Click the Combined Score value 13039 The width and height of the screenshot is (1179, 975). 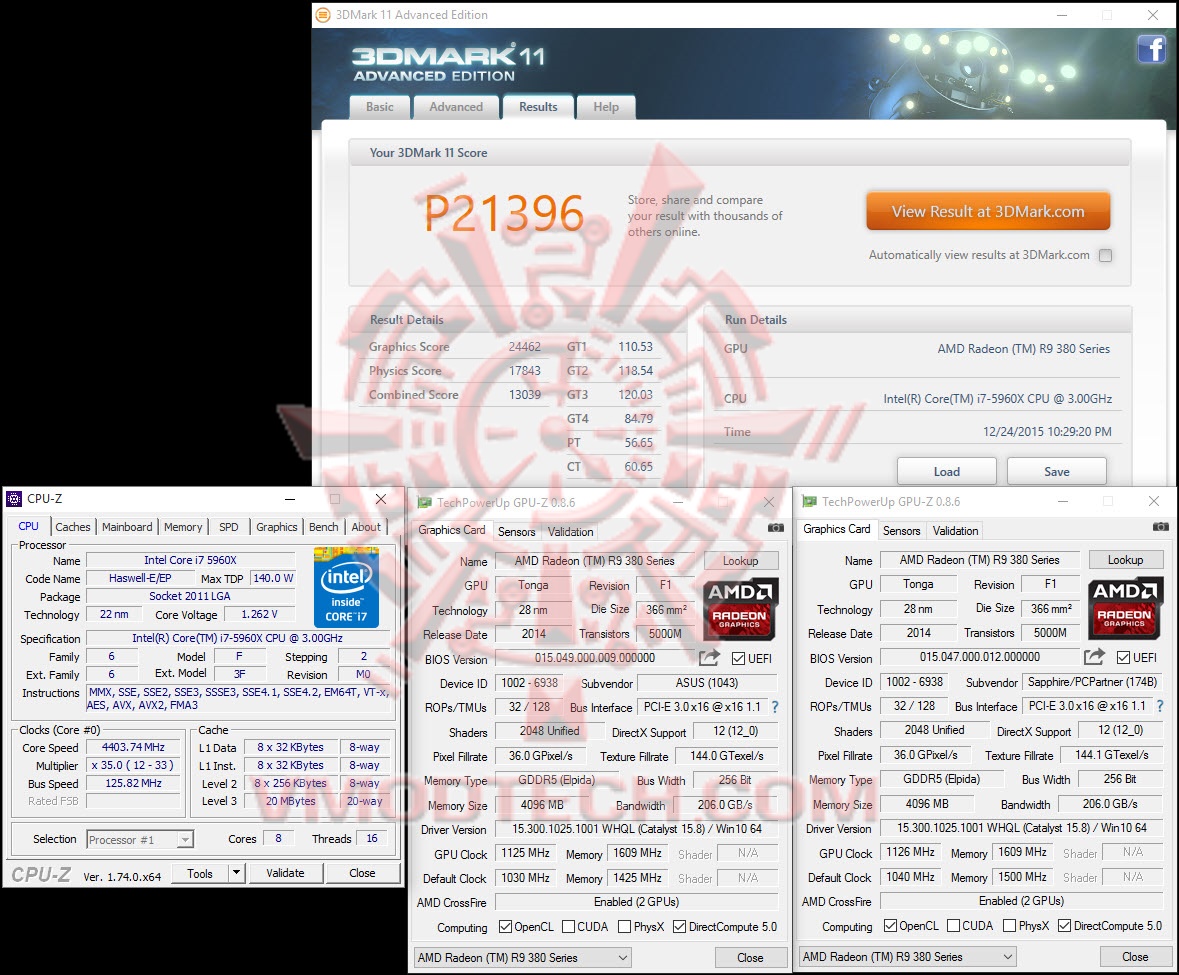pyautogui.click(x=524, y=395)
